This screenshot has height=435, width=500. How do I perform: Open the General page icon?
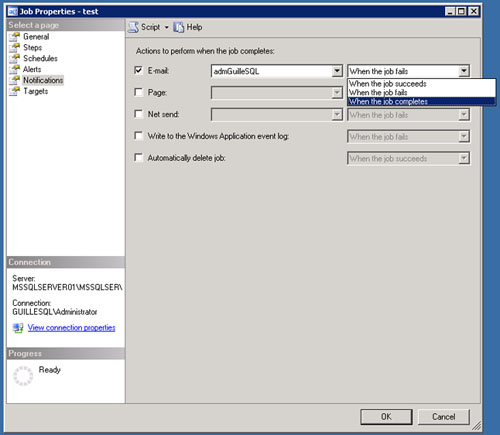(x=14, y=36)
